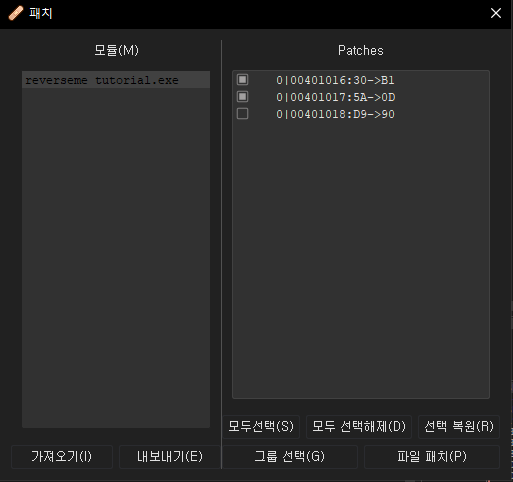Click 파일 패치(P) button
The width and height of the screenshot is (513, 482).
click(x=432, y=457)
